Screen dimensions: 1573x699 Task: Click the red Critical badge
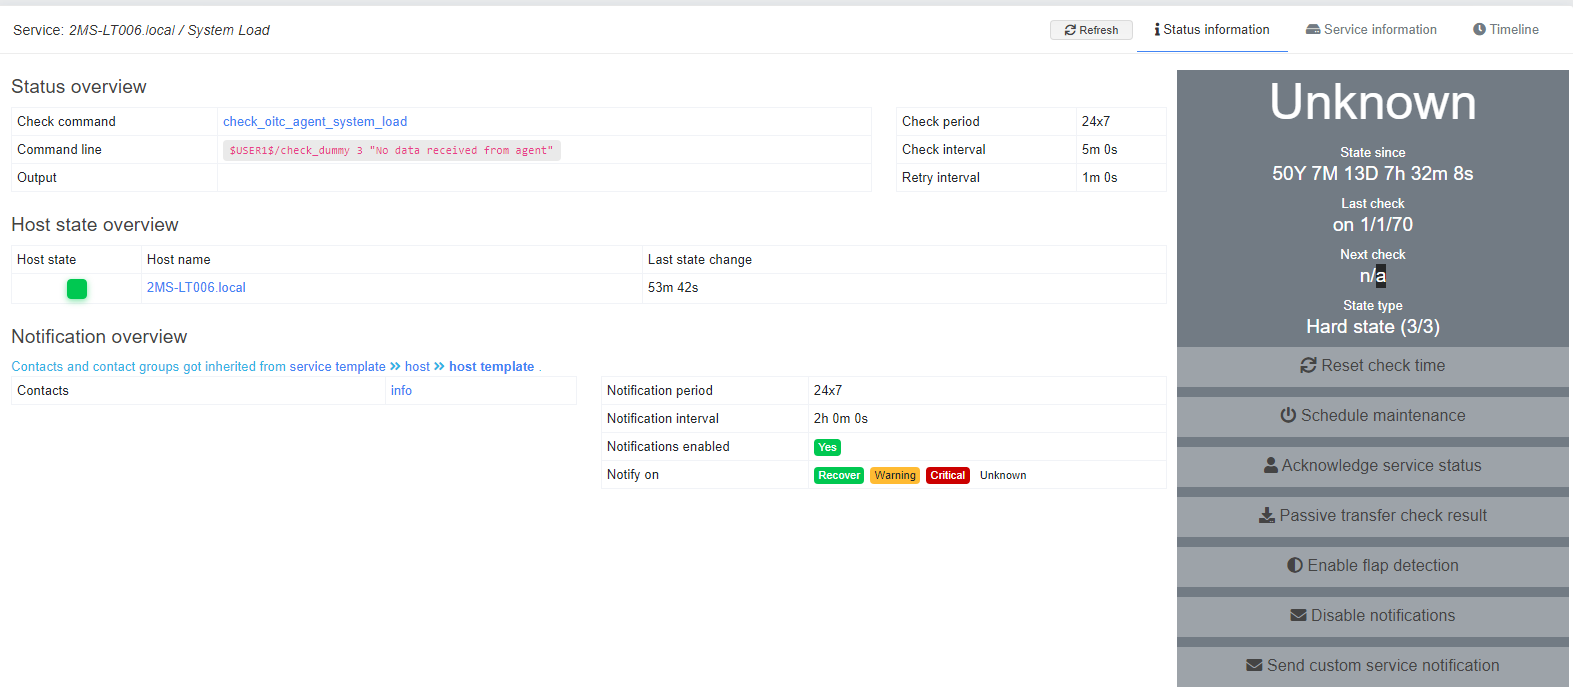(x=947, y=475)
